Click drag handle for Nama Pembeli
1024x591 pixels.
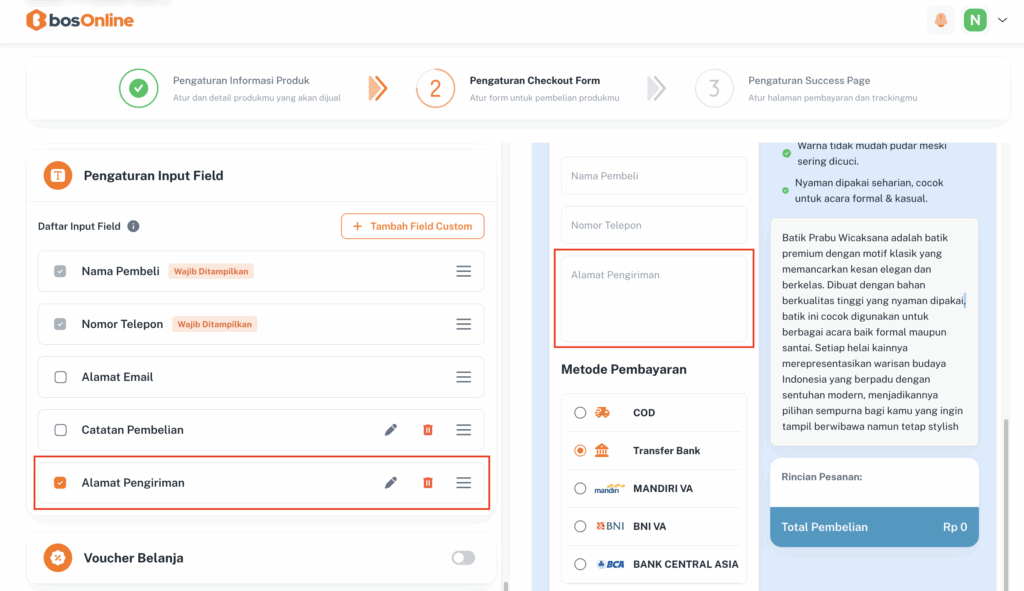click(x=463, y=271)
